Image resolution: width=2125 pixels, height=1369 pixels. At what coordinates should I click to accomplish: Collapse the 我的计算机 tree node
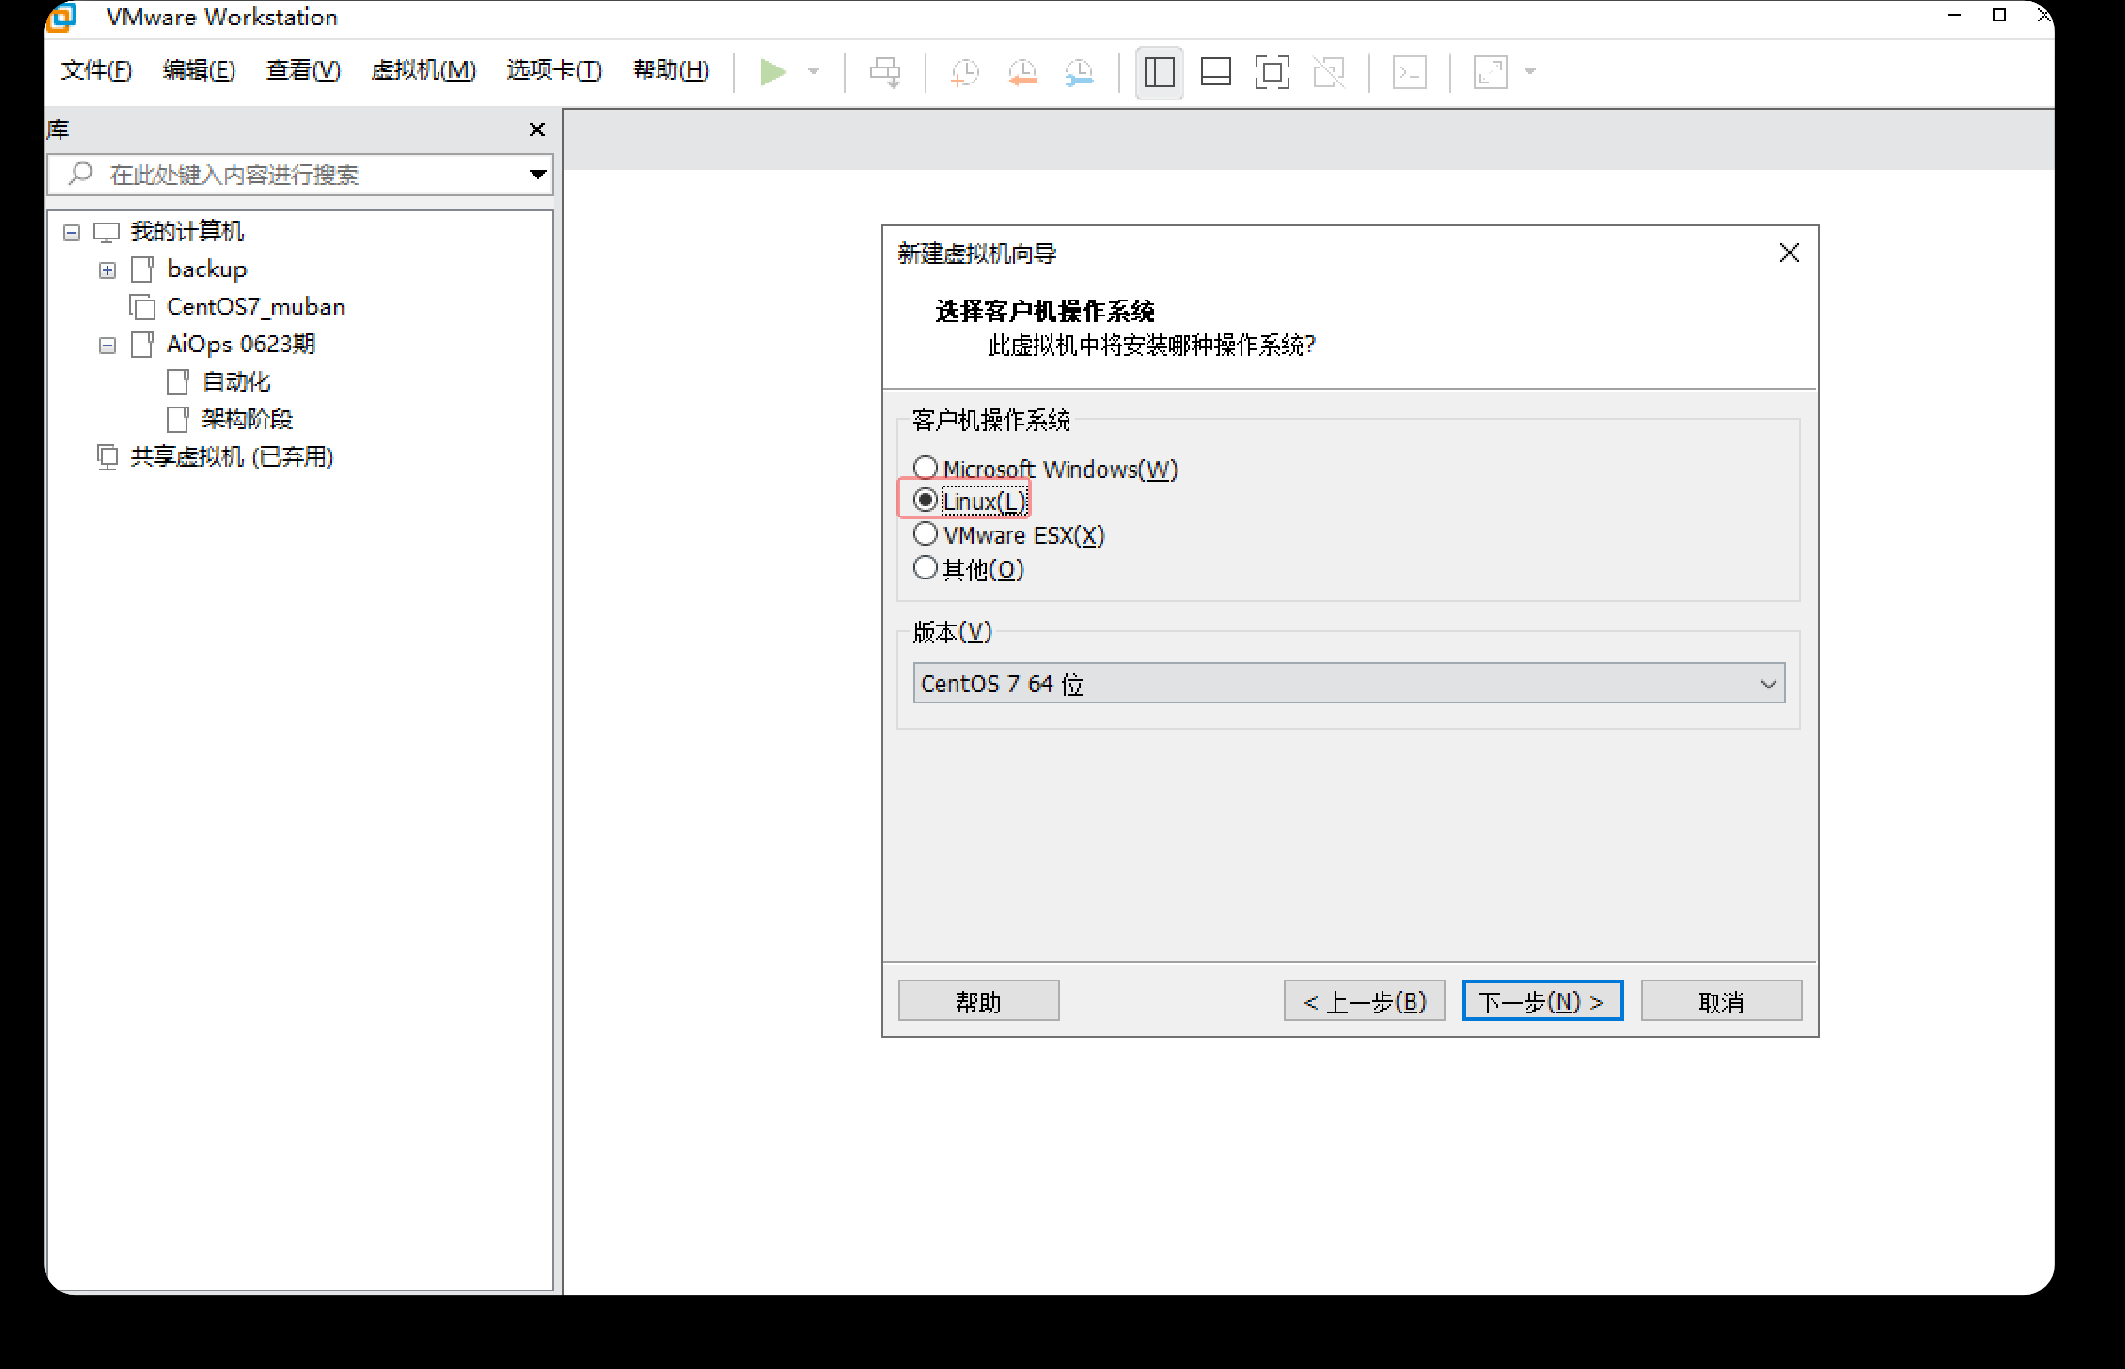(x=71, y=232)
